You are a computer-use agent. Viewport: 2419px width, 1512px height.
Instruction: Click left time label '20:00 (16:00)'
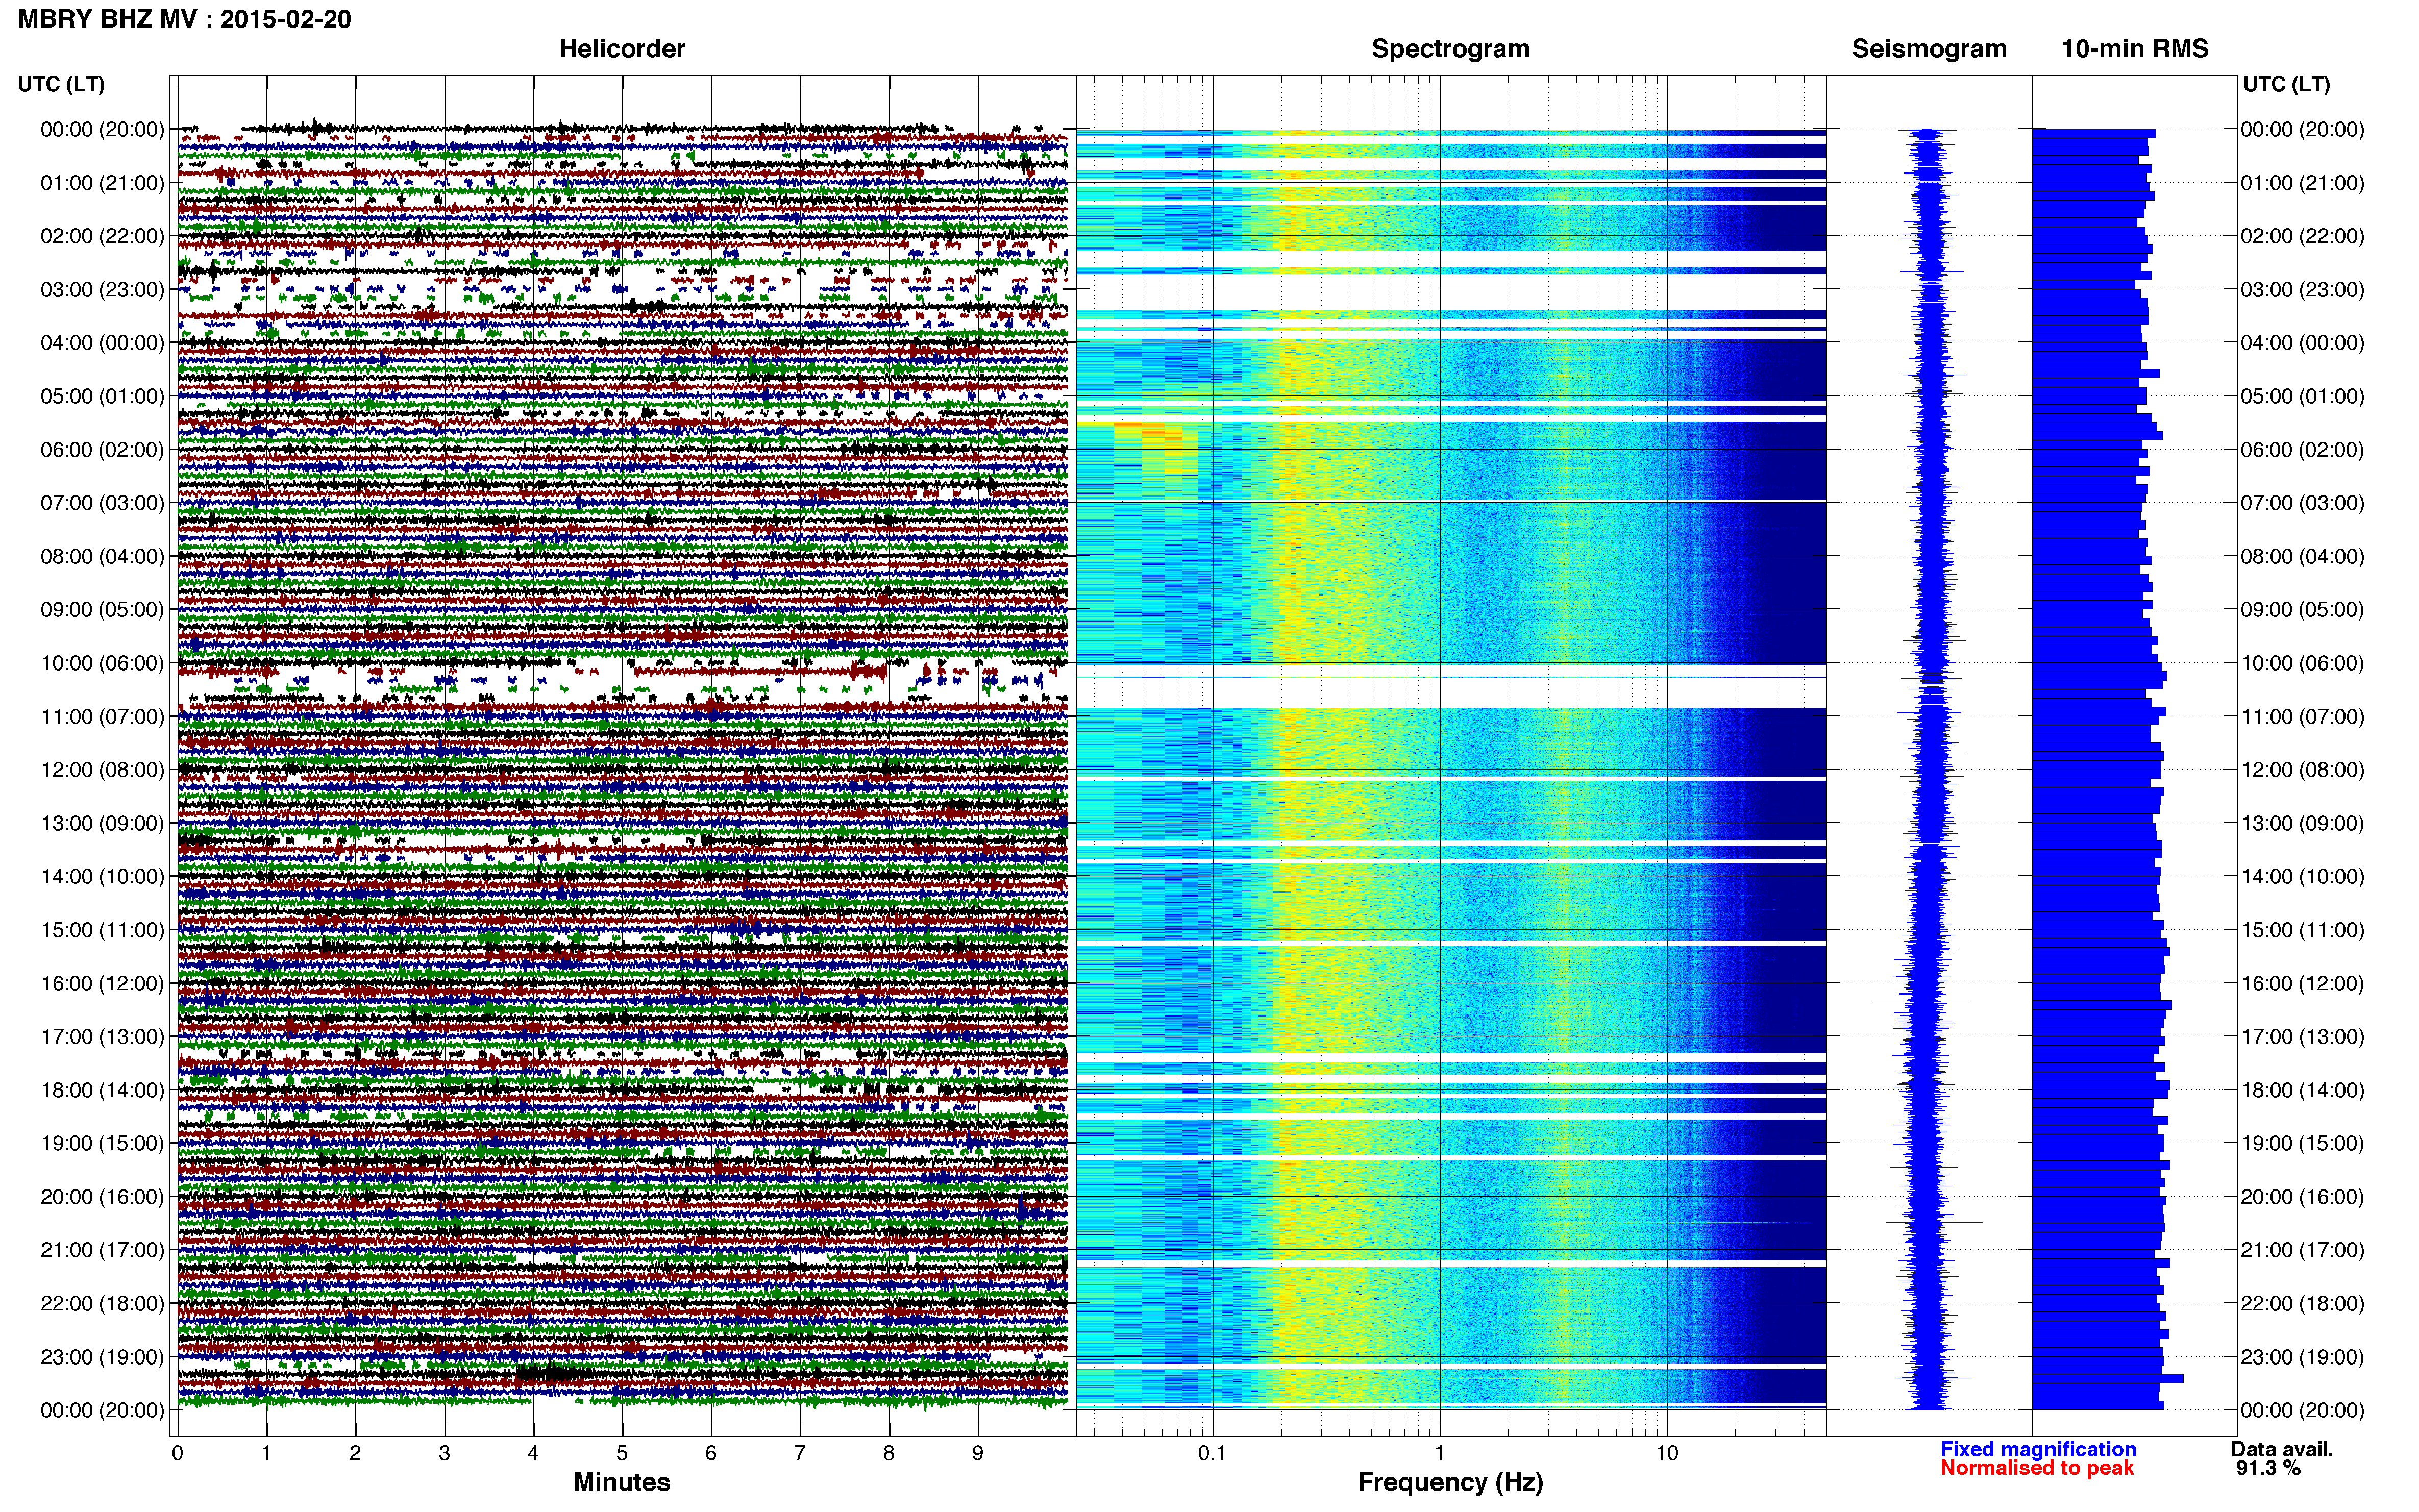tap(102, 1197)
